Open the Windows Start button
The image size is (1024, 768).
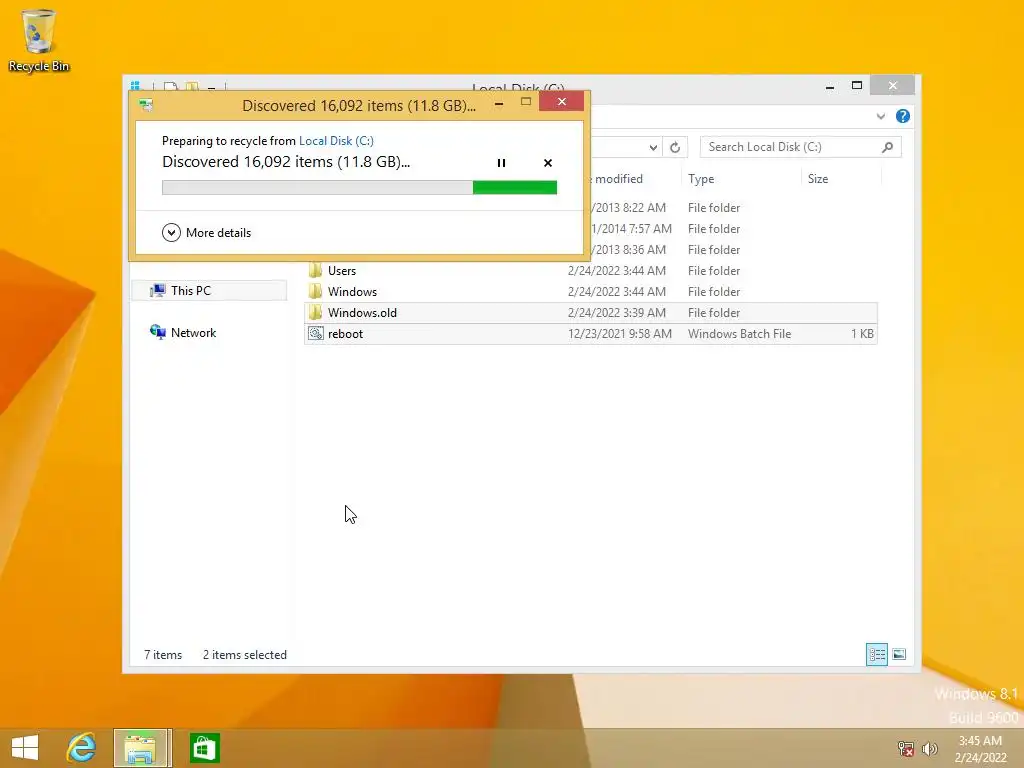pos(25,748)
